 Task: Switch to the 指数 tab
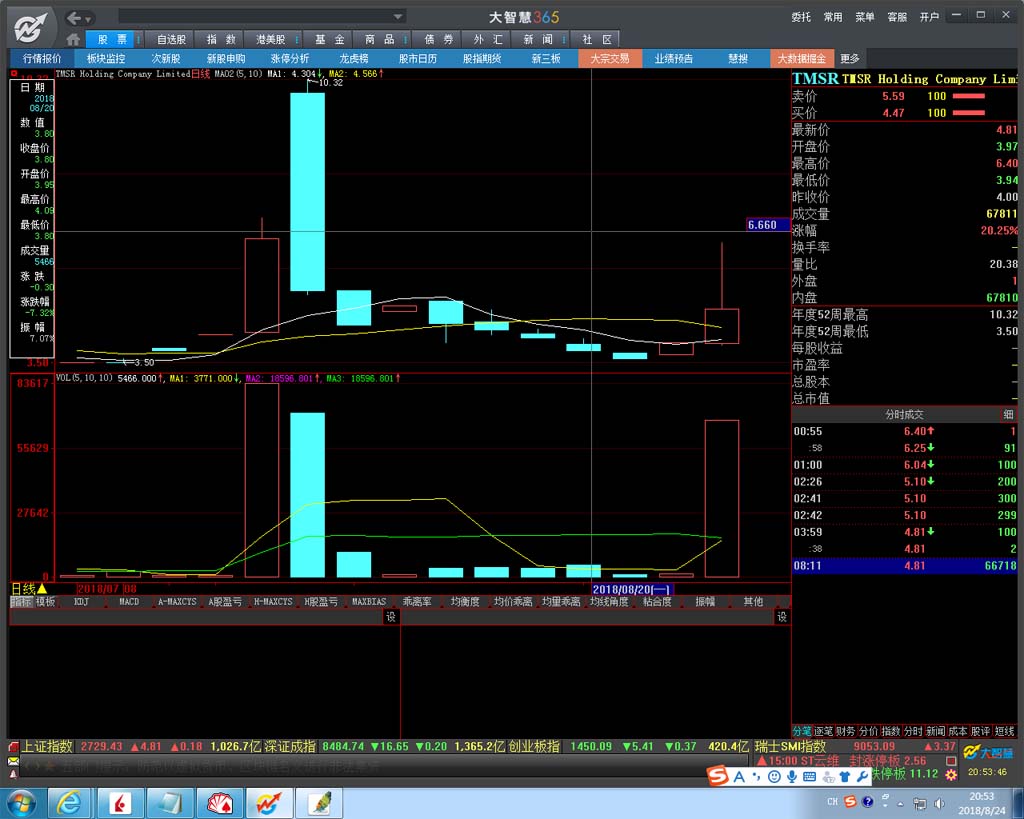pos(221,40)
